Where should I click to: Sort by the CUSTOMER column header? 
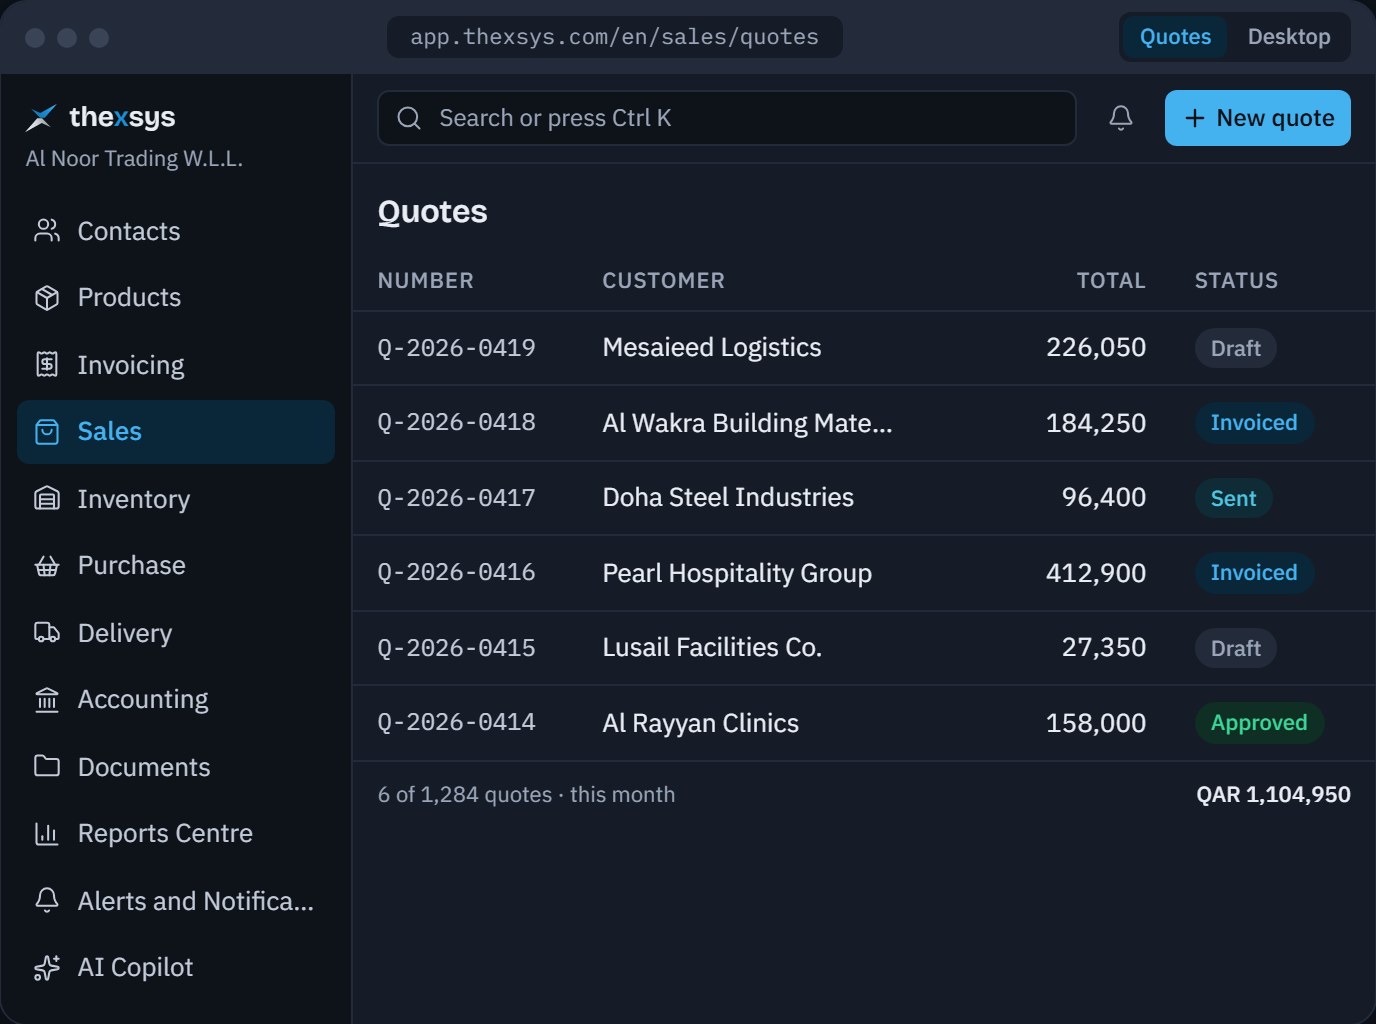click(664, 281)
